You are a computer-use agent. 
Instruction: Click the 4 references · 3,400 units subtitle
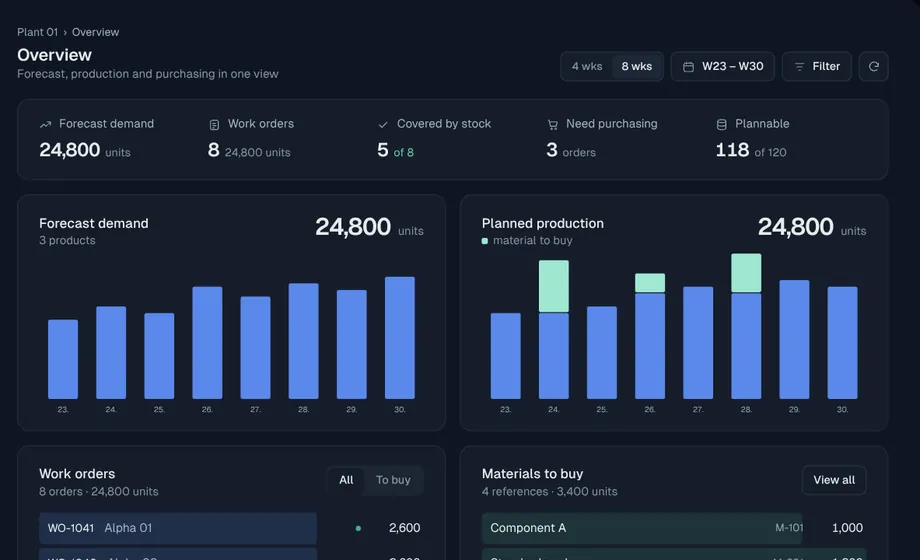[x=550, y=492]
